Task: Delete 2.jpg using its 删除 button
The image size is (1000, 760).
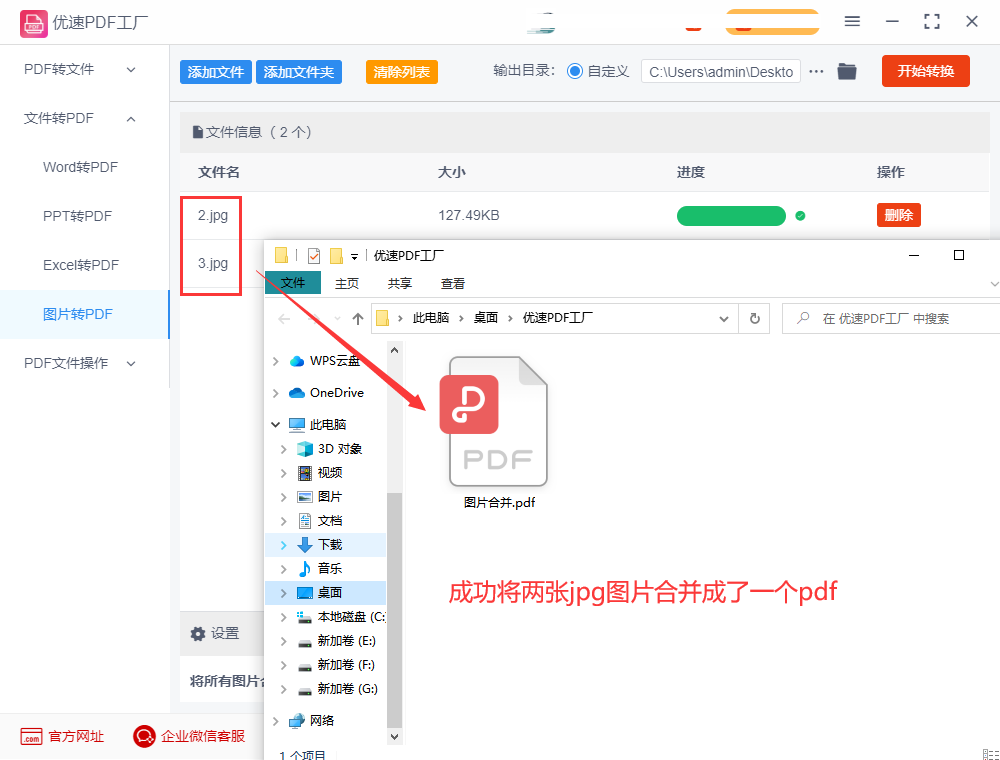Action: click(898, 215)
